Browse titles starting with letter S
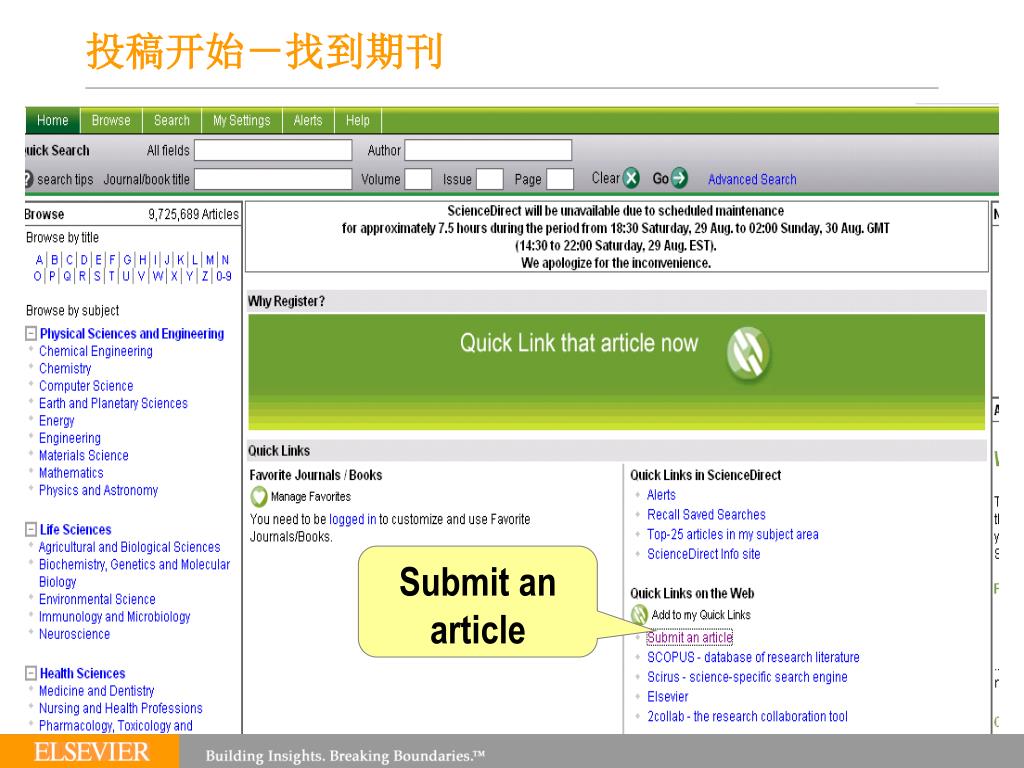 click(x=97, y=276)
